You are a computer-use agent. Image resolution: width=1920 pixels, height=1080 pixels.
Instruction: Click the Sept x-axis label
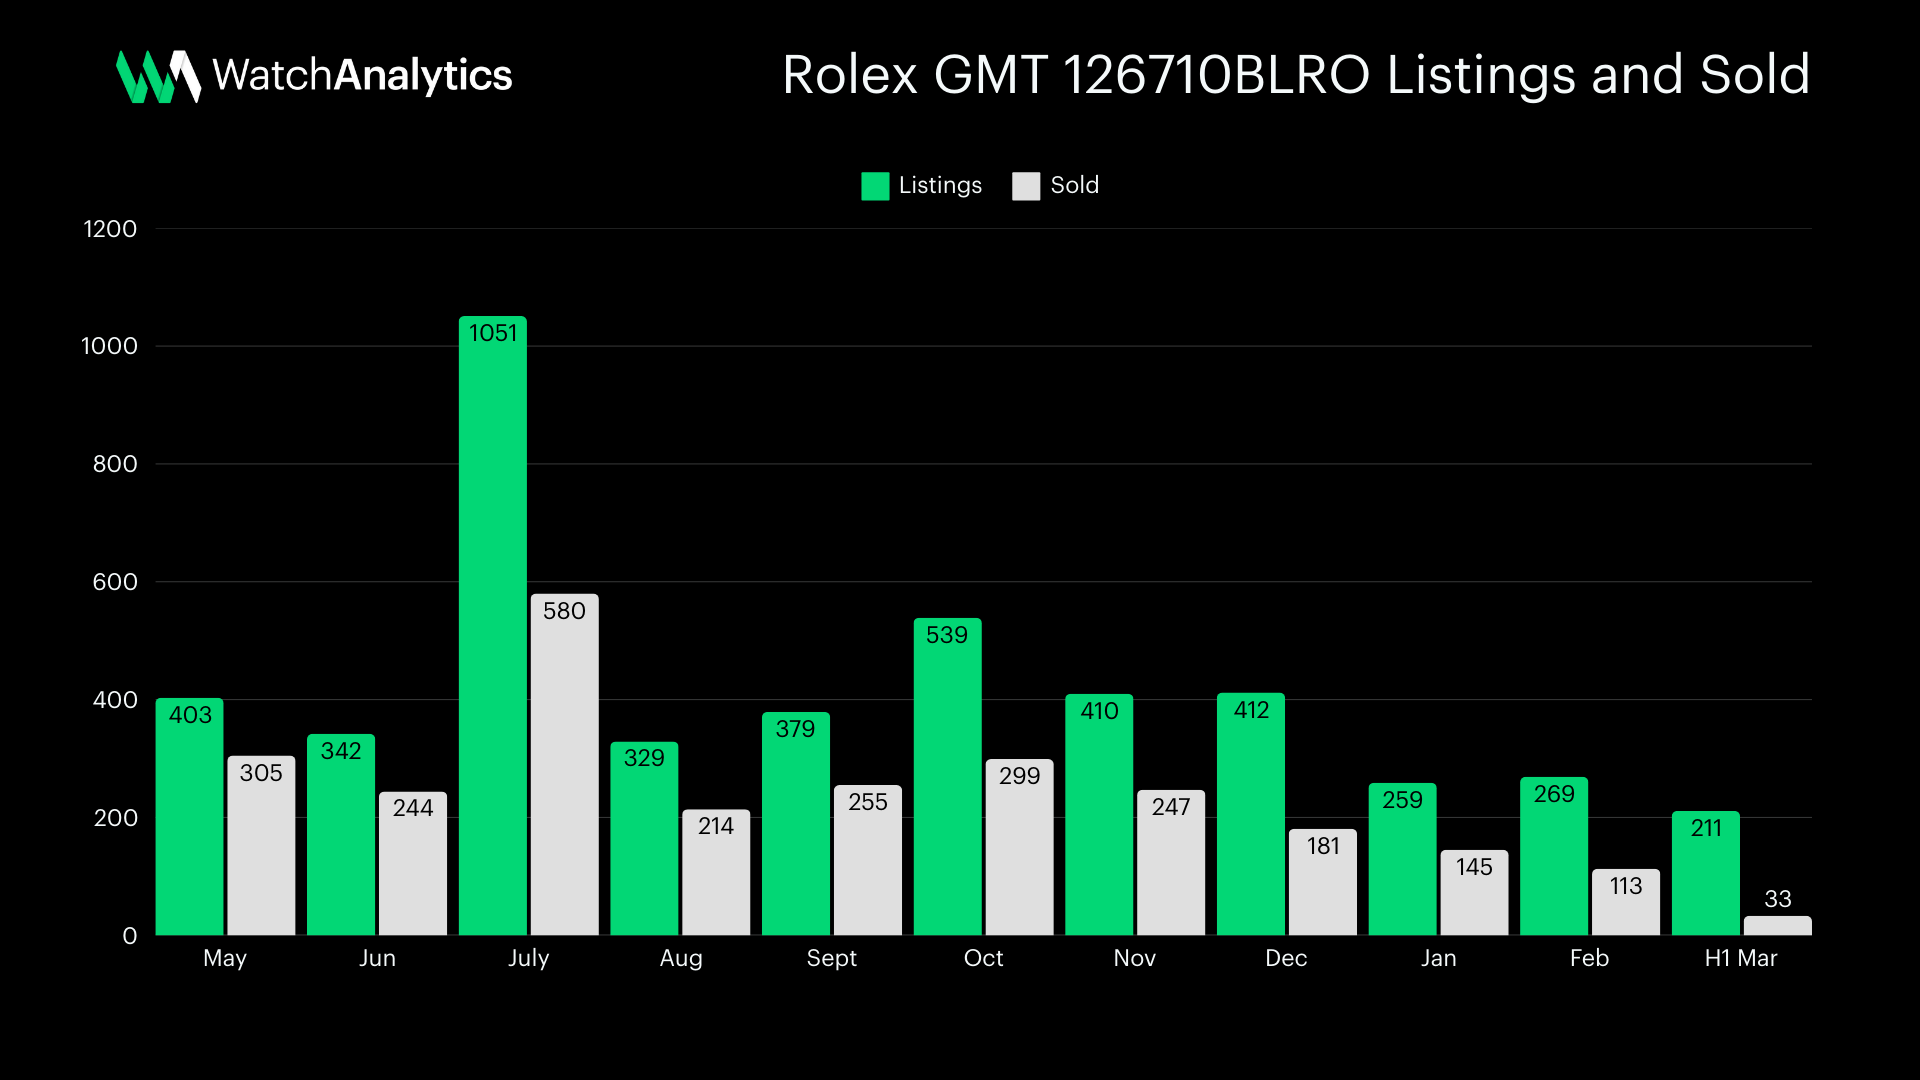831,958
